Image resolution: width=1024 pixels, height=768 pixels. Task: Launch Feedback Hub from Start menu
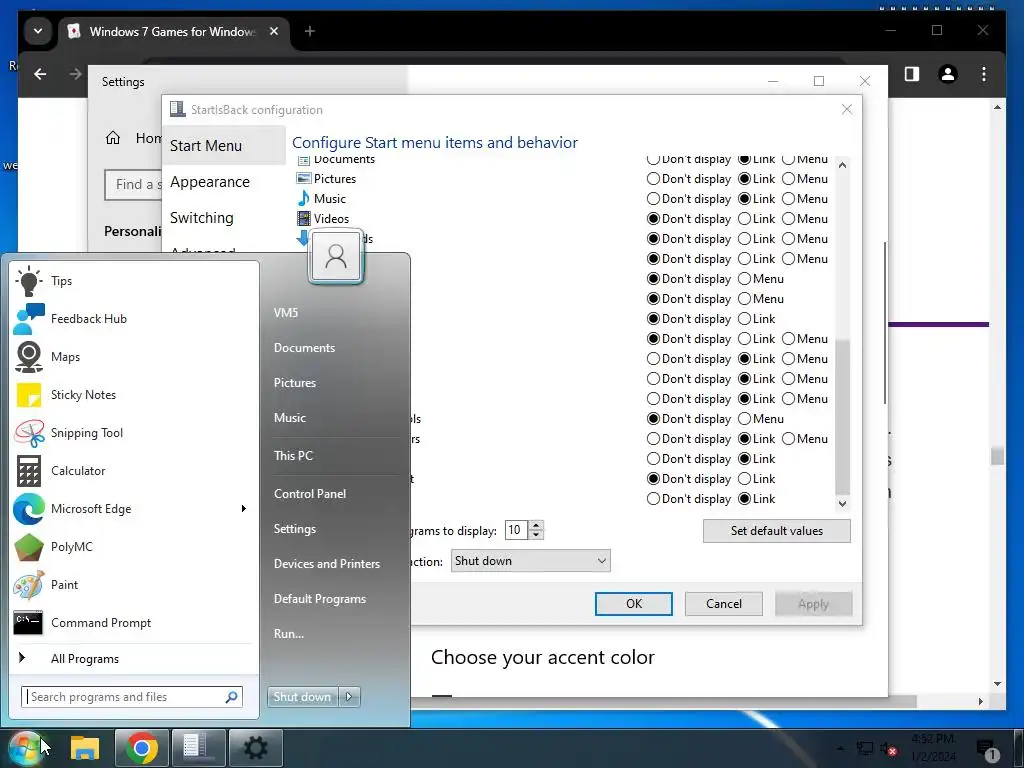[134, 319]
